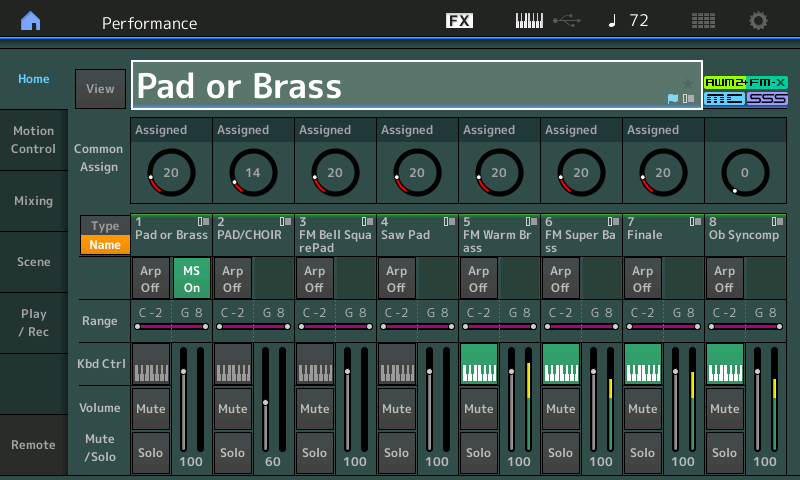The image size is (800, 480).
Task: Open Part 4 Saw Pad name menu
Action: pyautogui.click(x=416, y=237)
